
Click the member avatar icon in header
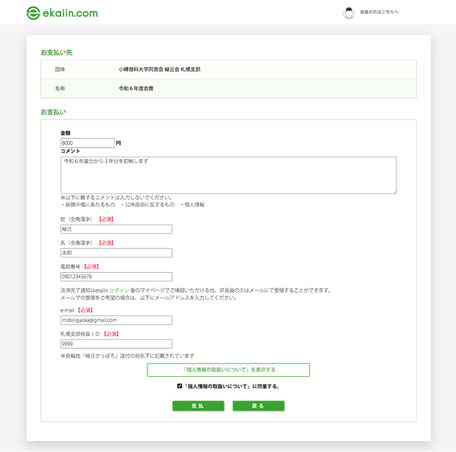pos(349,13)
